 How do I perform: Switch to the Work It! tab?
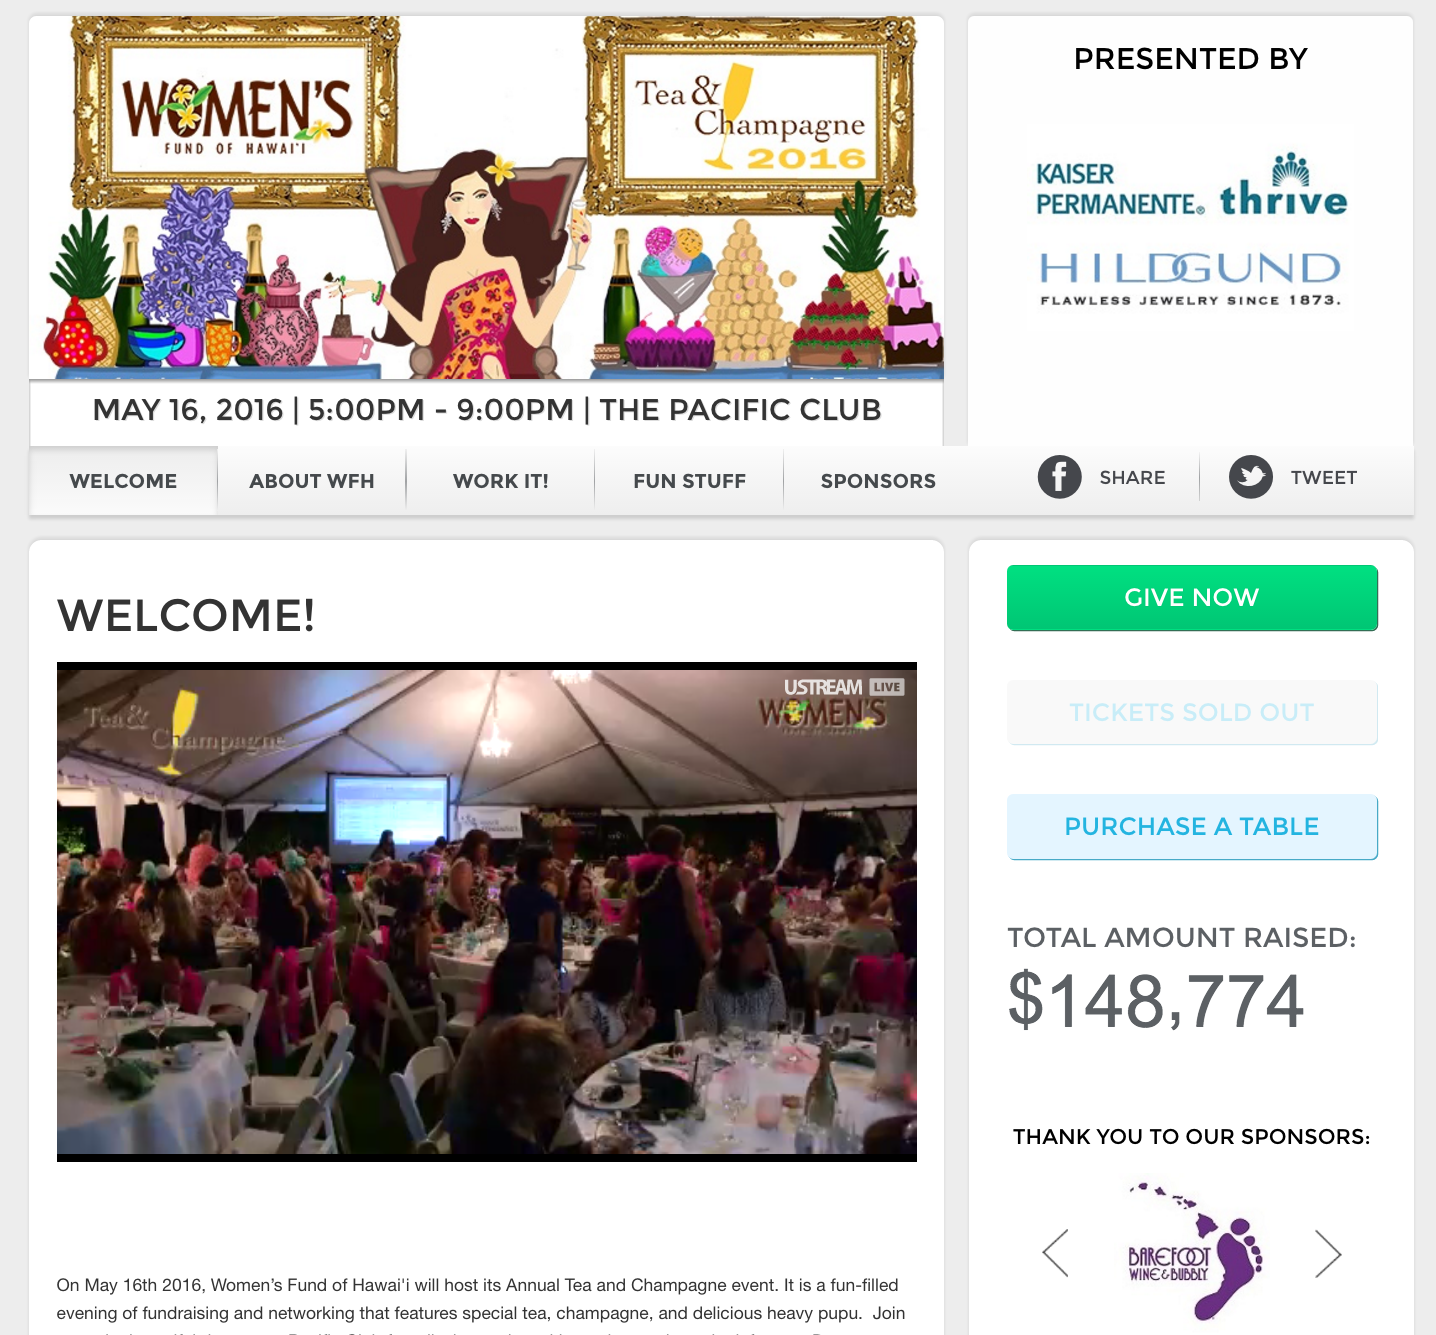pyautogui.click(x=501, y=481)
